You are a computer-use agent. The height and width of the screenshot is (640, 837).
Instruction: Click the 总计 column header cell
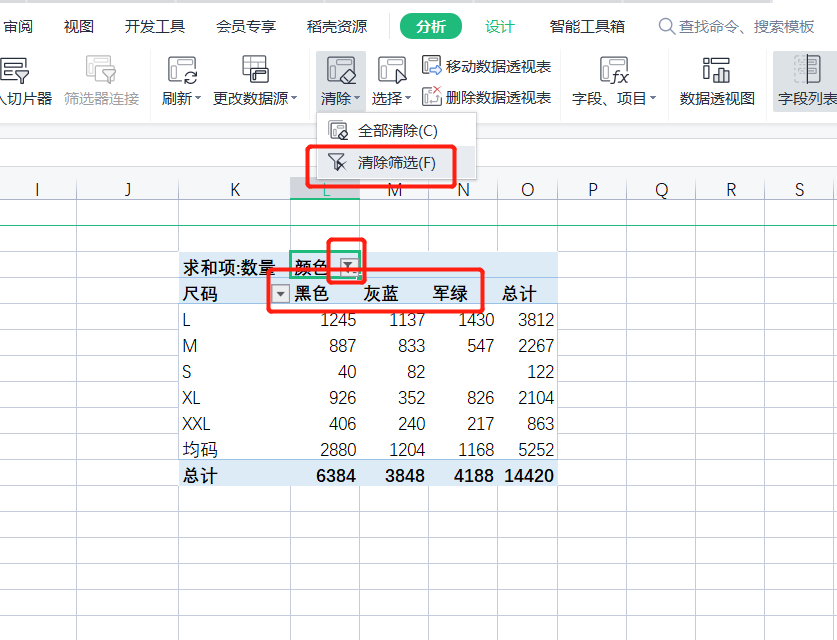coord(518,294)
